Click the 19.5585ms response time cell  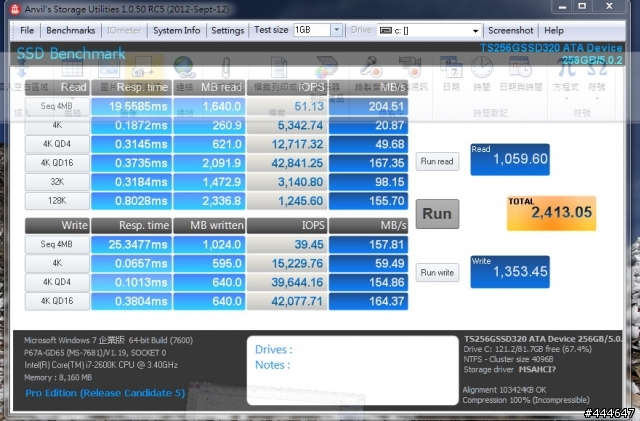point(131,106)
